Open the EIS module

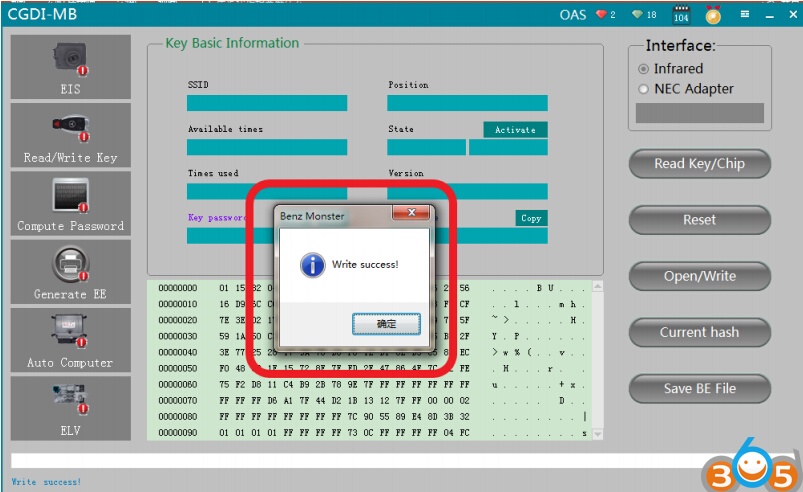click(x=71, y=67)
